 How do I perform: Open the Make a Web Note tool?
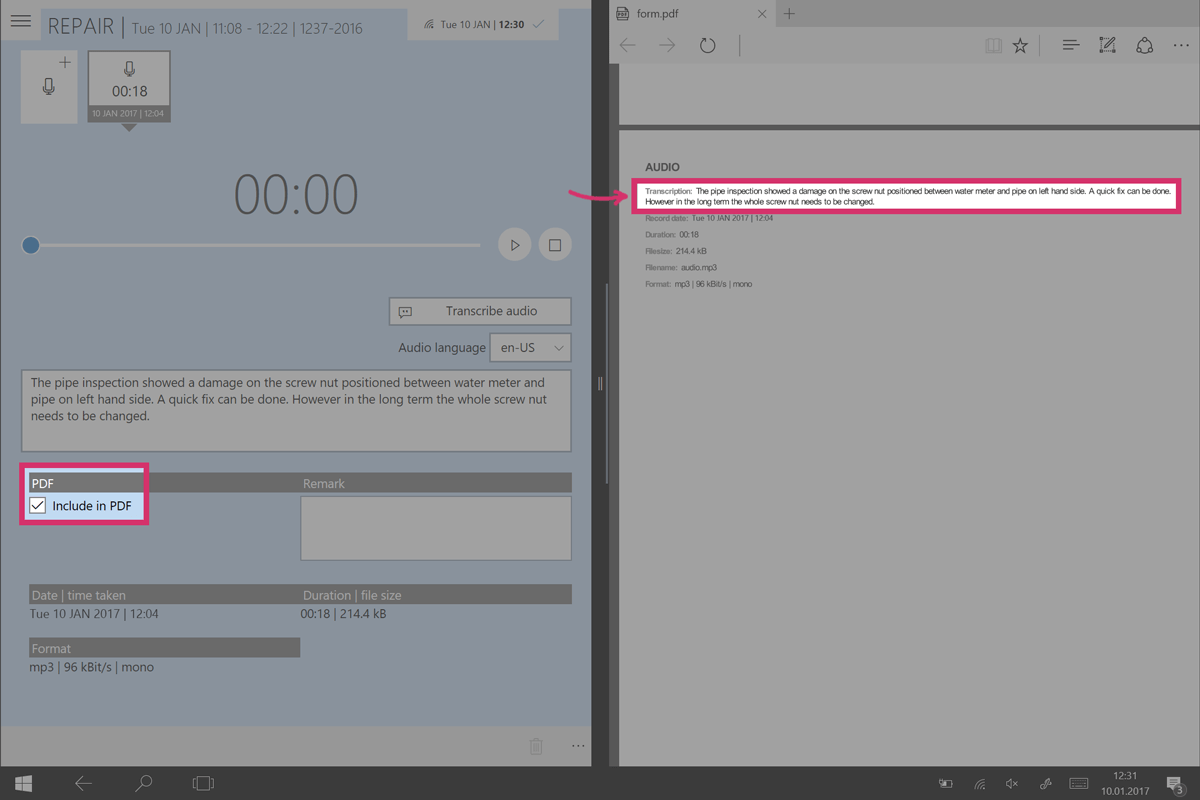coord(1107,46)
